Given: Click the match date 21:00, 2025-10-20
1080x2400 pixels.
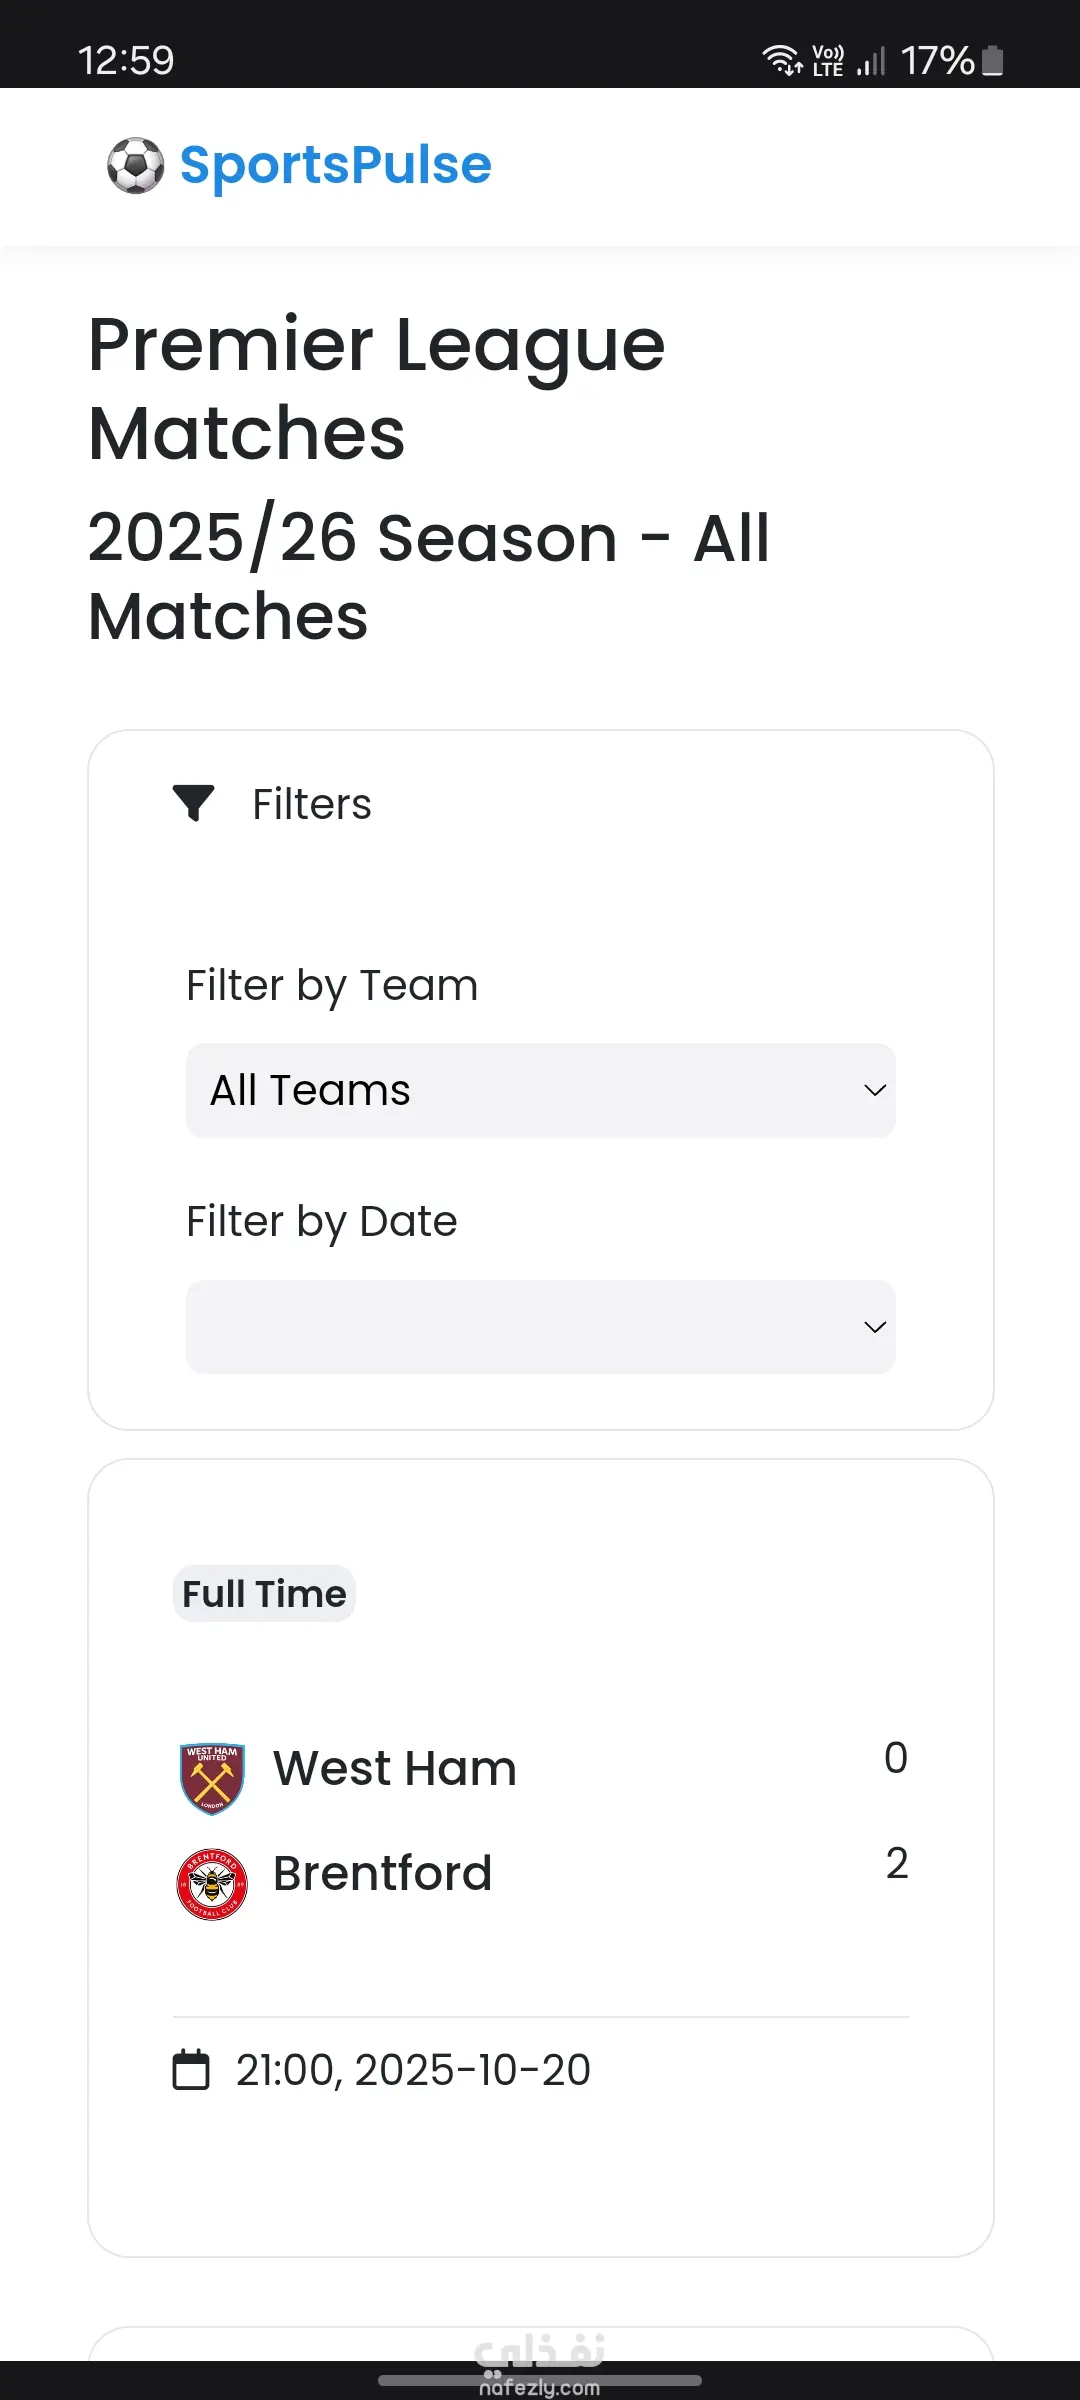Looking at the screenshot, I should (x=413, y=2070).
